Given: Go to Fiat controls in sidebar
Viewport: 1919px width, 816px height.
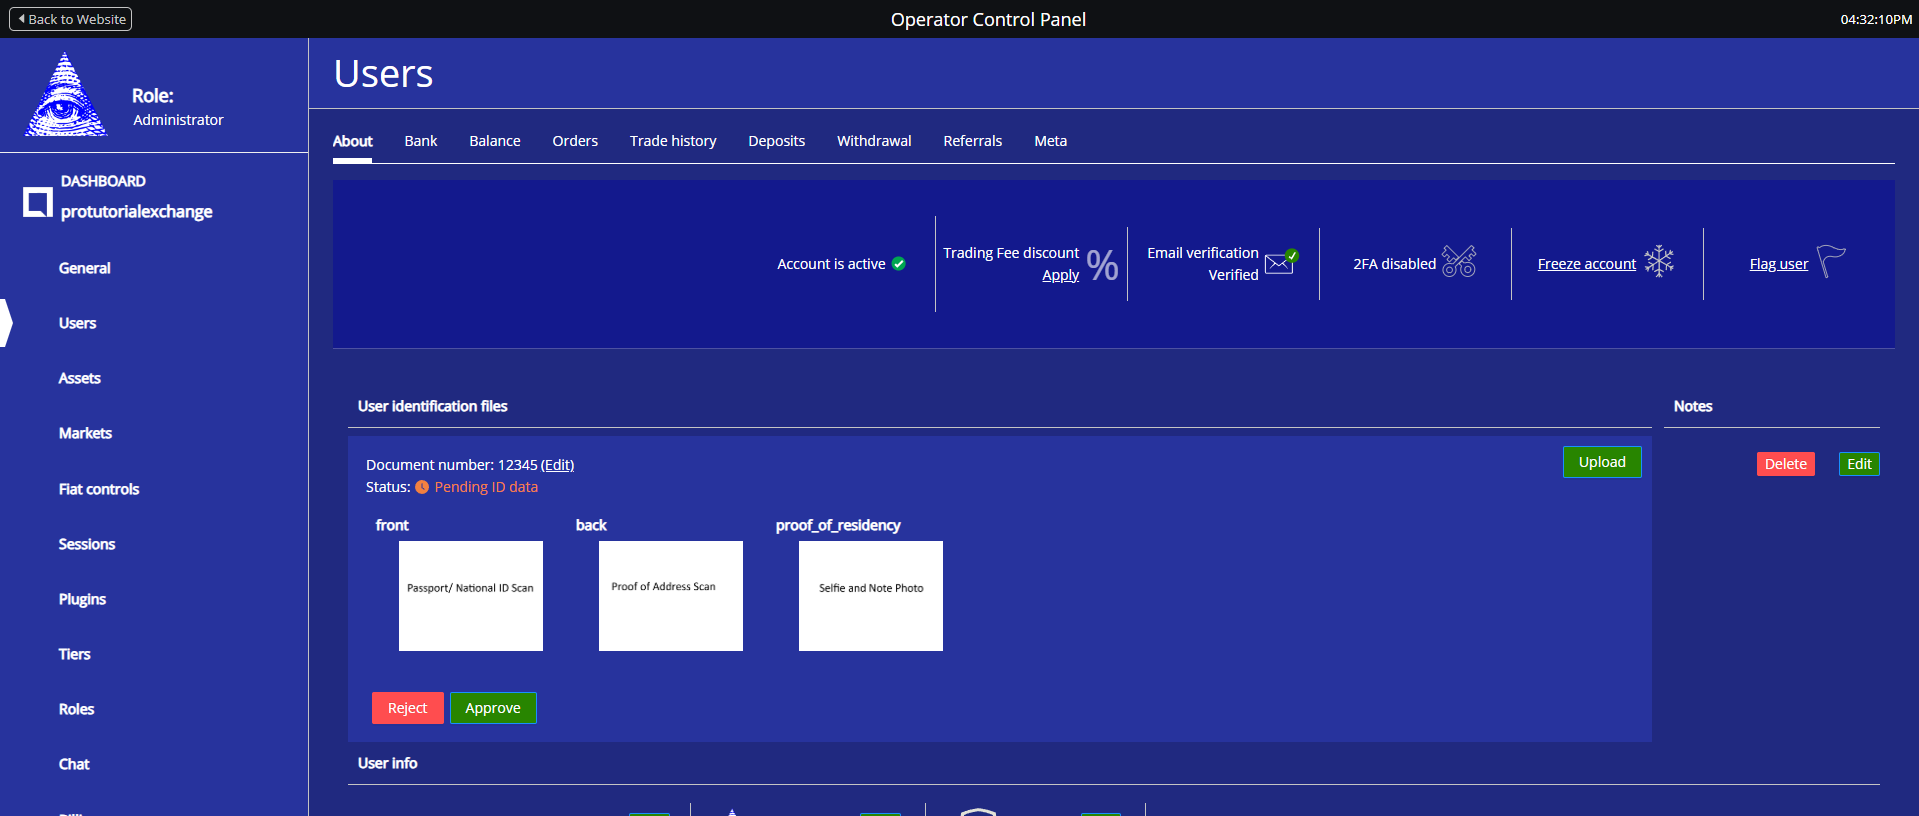Looking at the screenshot, I should click(x=99, y=489).
